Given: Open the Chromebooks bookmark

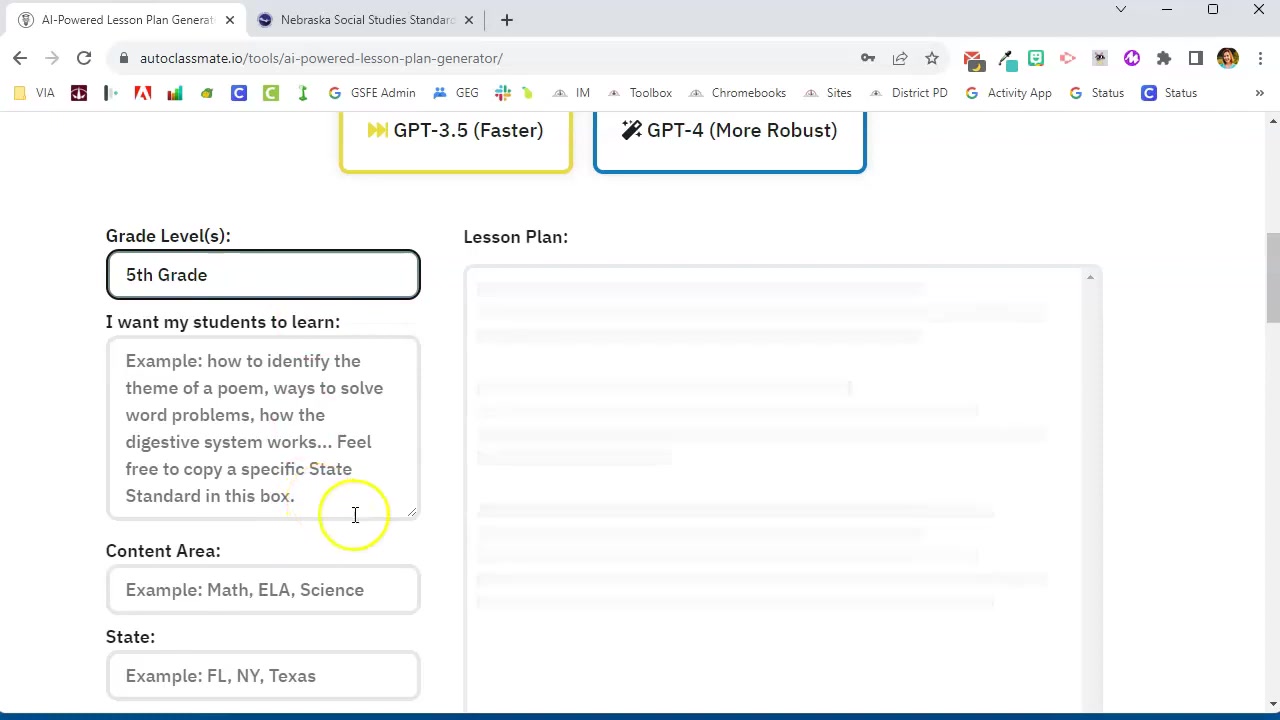Looking at the screenshot, I should [x=738, y=93].
